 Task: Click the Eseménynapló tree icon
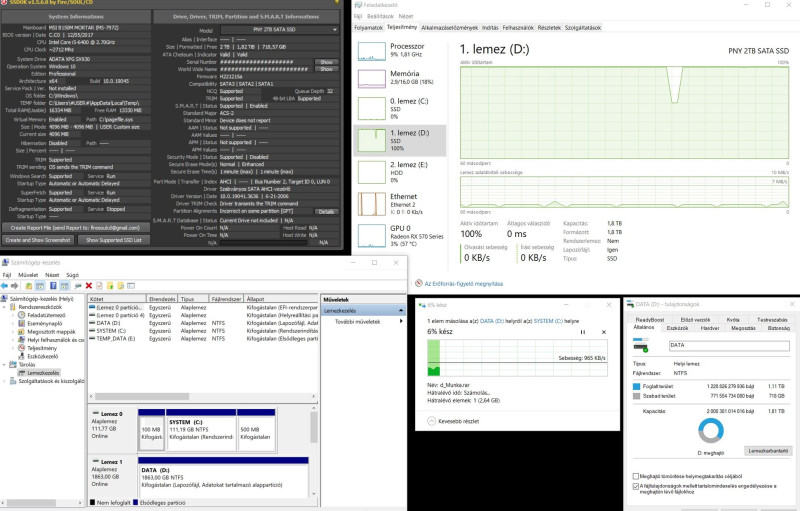[21, 323]
